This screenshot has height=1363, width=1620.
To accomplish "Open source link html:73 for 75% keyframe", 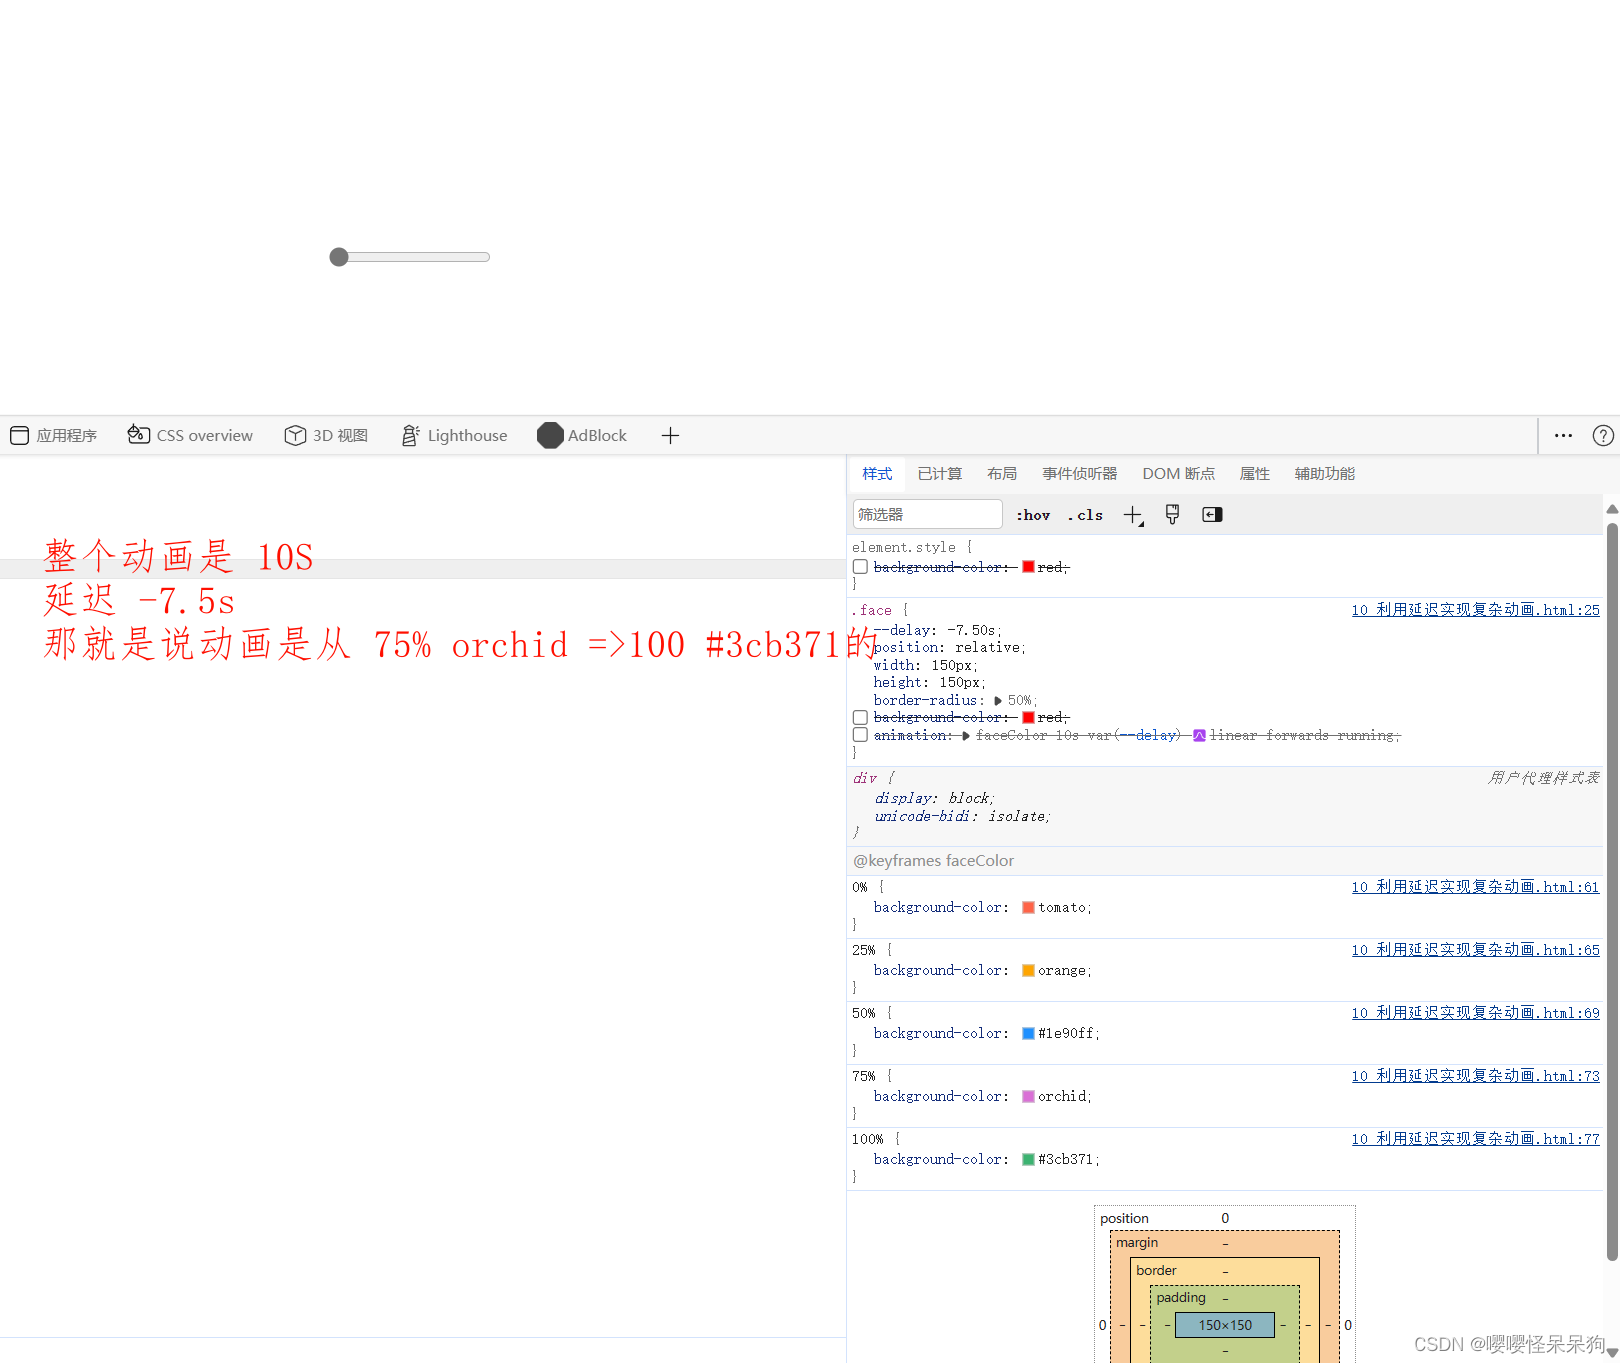I will (x=1475, y=1076).
